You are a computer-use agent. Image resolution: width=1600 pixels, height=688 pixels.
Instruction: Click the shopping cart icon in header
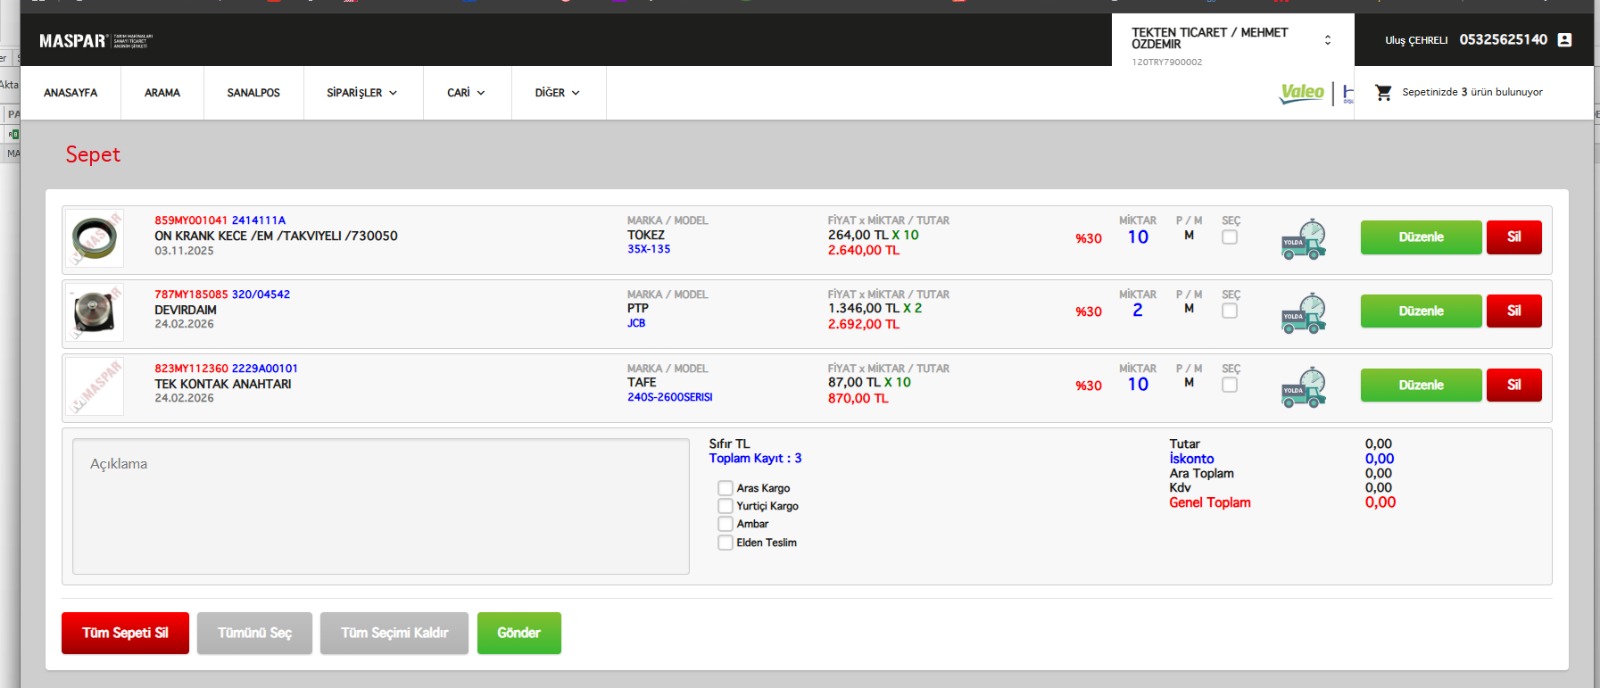pyautogui.click(x=1383, y=92)
